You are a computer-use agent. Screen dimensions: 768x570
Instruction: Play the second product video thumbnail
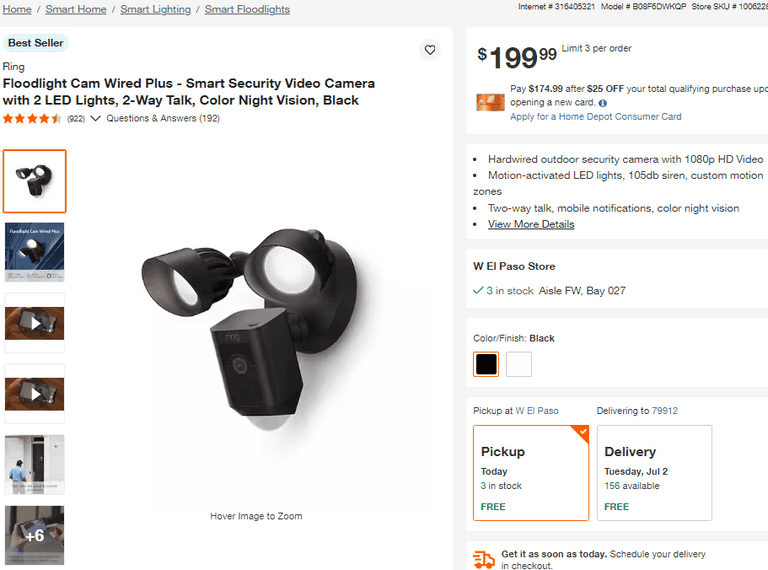[x=35, y=394]
